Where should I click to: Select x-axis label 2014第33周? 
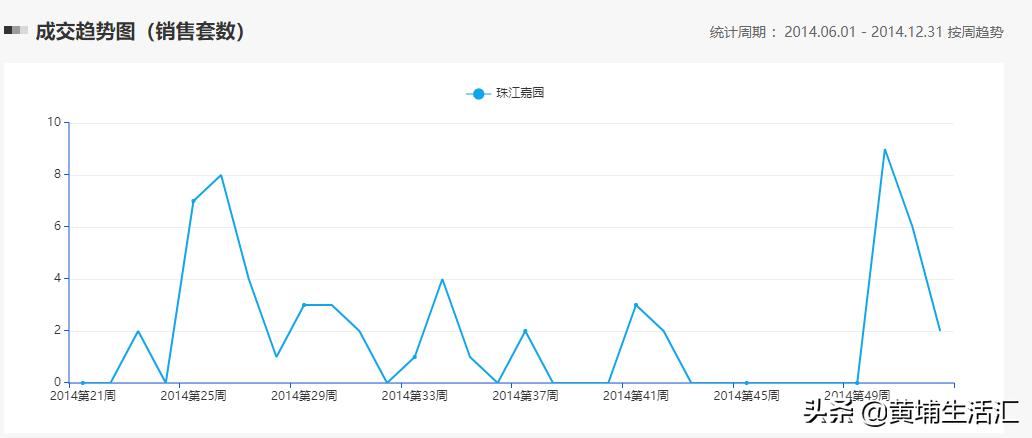415,396
